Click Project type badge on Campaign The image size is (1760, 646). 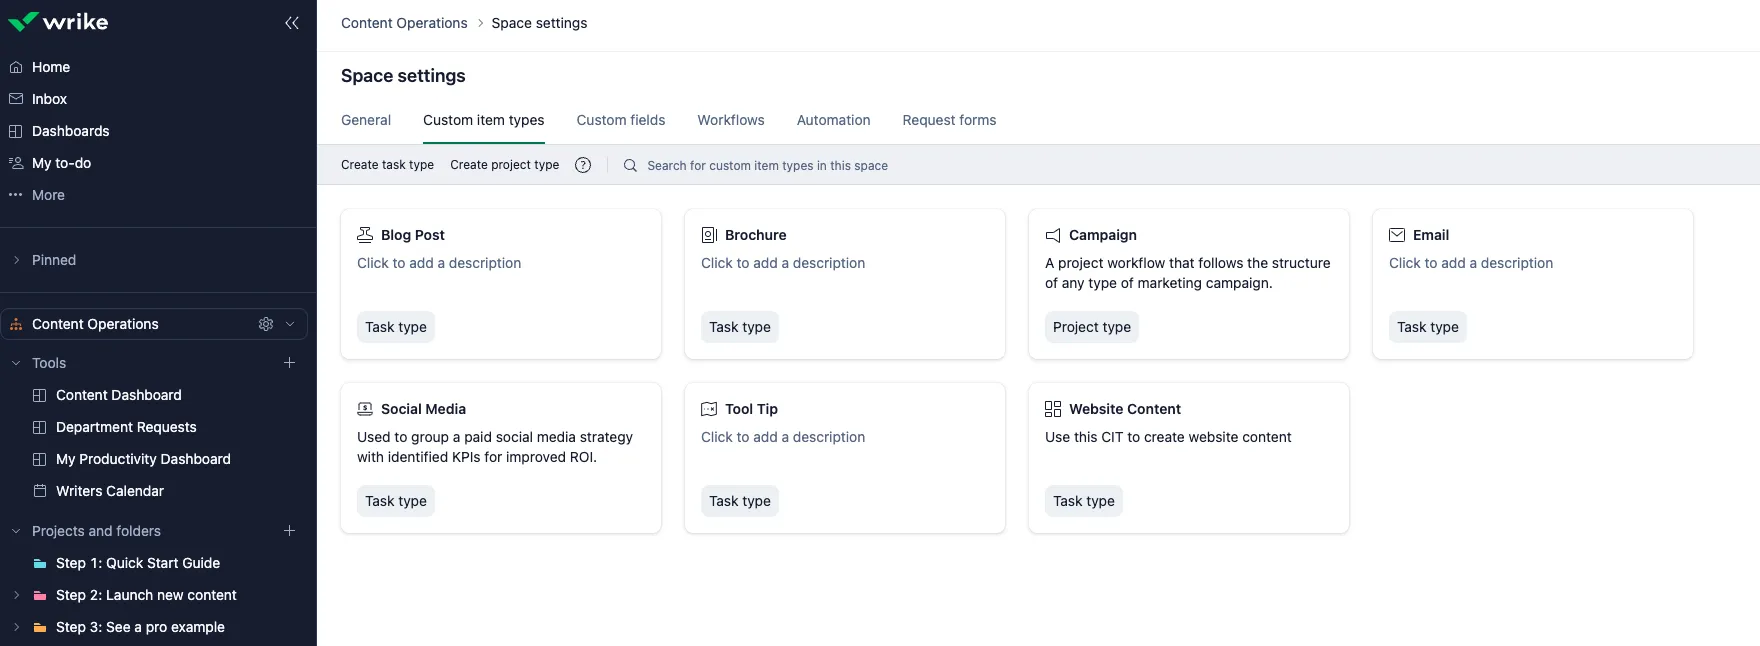pyautogui.click(x=1092, y=327)
